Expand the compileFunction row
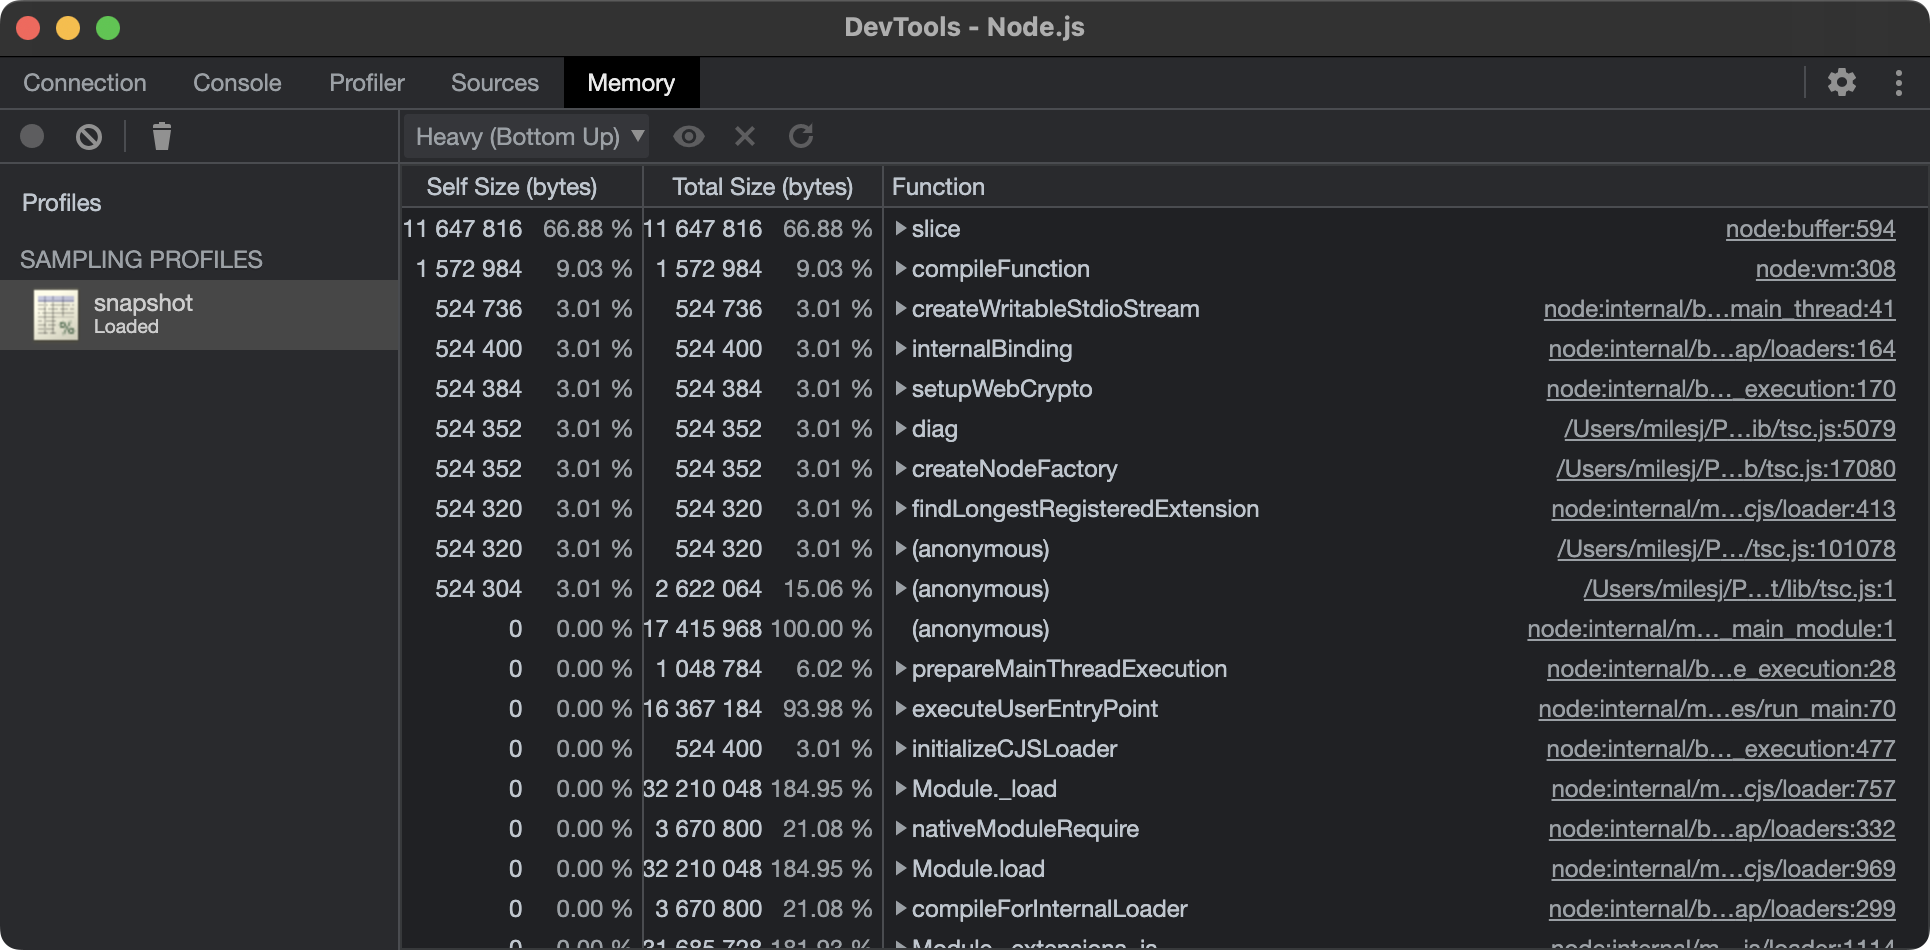Screen dimensions: 1930x950 (901, 269)
